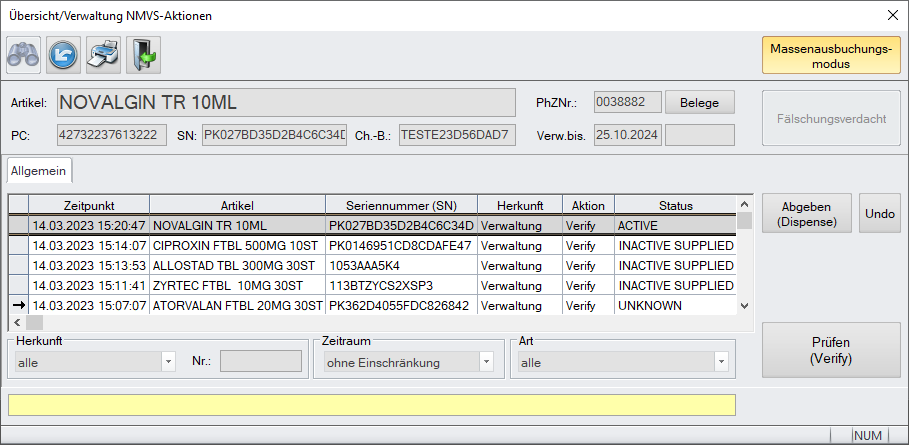Sort by Zeitpunkt column header
Image resolution: width=909 pixels, height=445 pixels.
coord(89,205)
